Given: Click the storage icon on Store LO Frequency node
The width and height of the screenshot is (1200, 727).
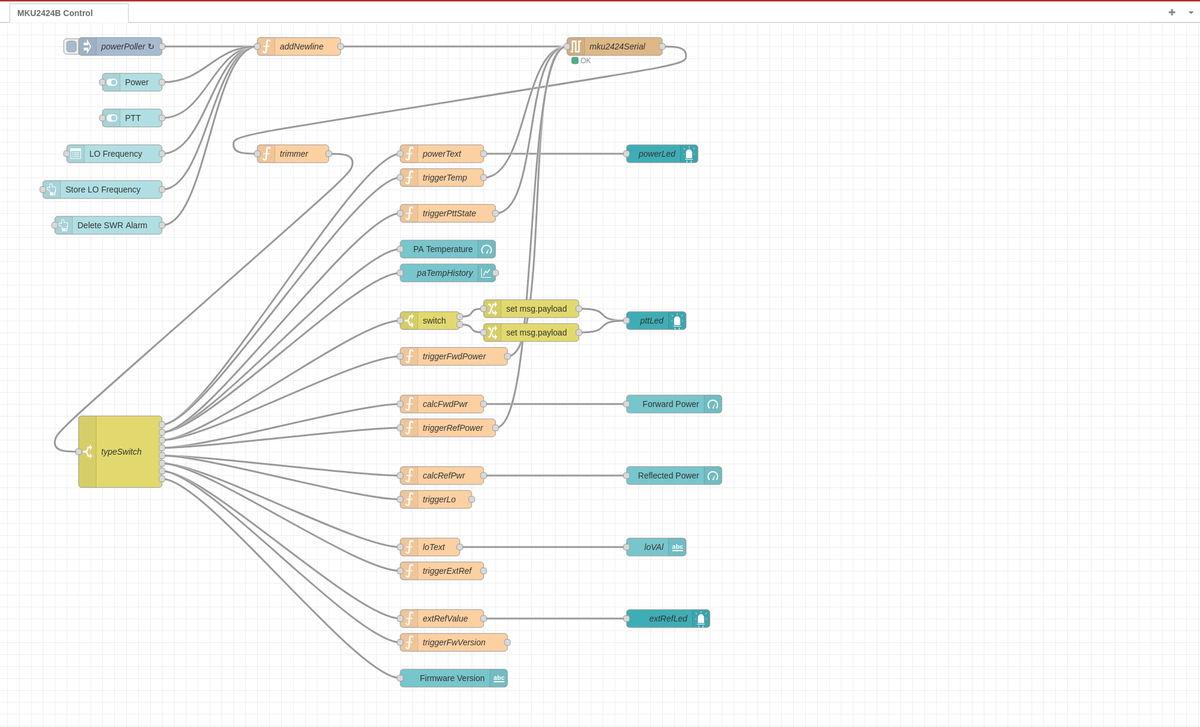Looking at the screenshot, I should [52, 189].
